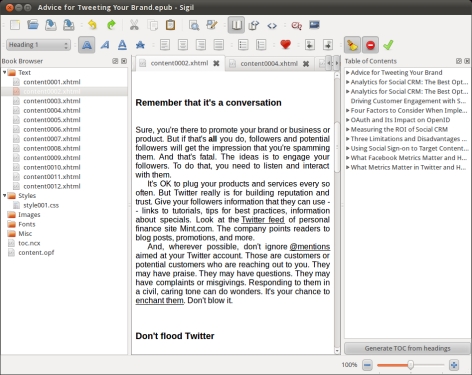Image resolution: width=472 pixels, height=375 pixels.
Task: Align text left
Action: click(x=165, y=45)
